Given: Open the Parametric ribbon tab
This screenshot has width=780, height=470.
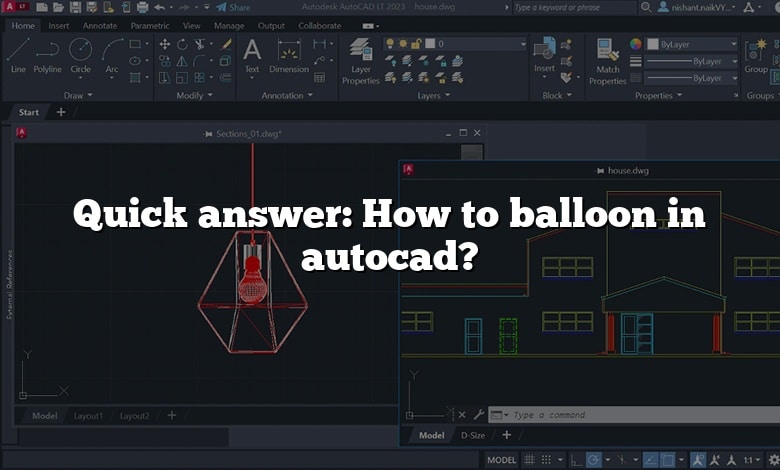Looking at the screenshot, I should [150, 25].
